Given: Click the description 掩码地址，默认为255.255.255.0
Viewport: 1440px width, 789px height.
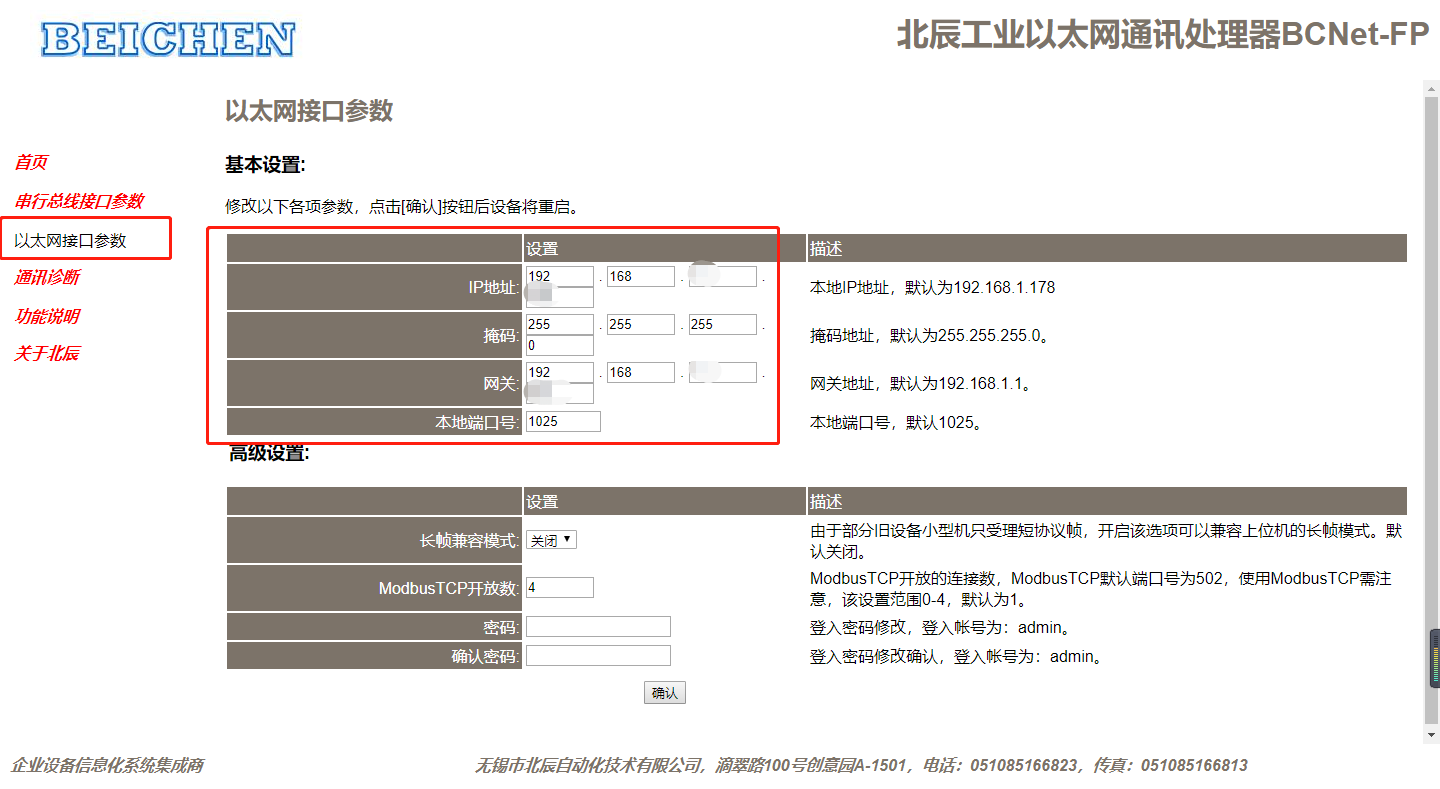Looking at the screenshot, I should (930, 336).
